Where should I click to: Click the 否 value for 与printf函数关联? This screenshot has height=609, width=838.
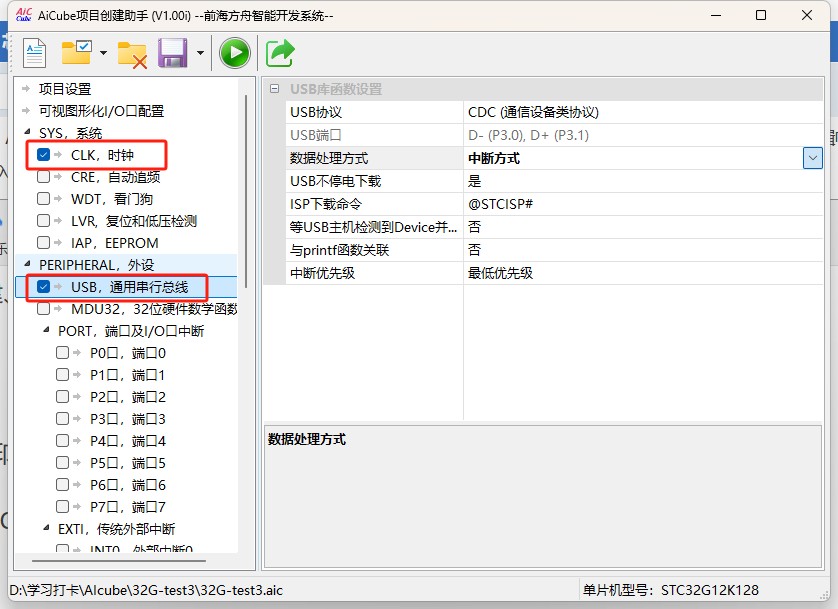pyautogui.click(x=475, y=250)
